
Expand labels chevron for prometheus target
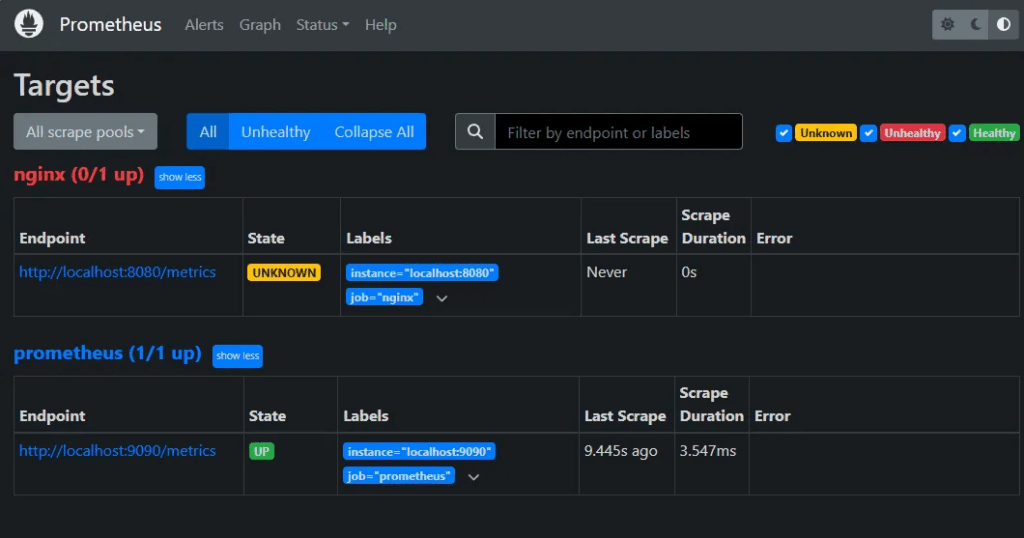click(473, 477)
